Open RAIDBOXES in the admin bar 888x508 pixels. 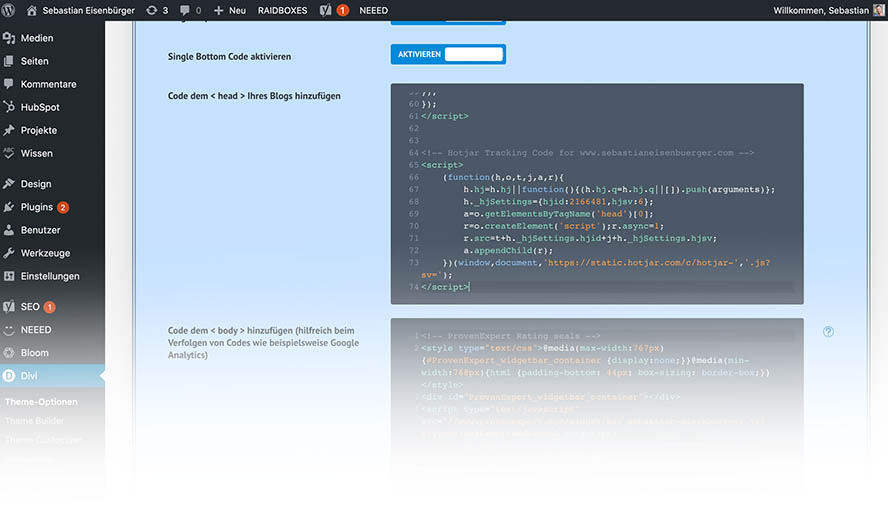pos(282,10)
